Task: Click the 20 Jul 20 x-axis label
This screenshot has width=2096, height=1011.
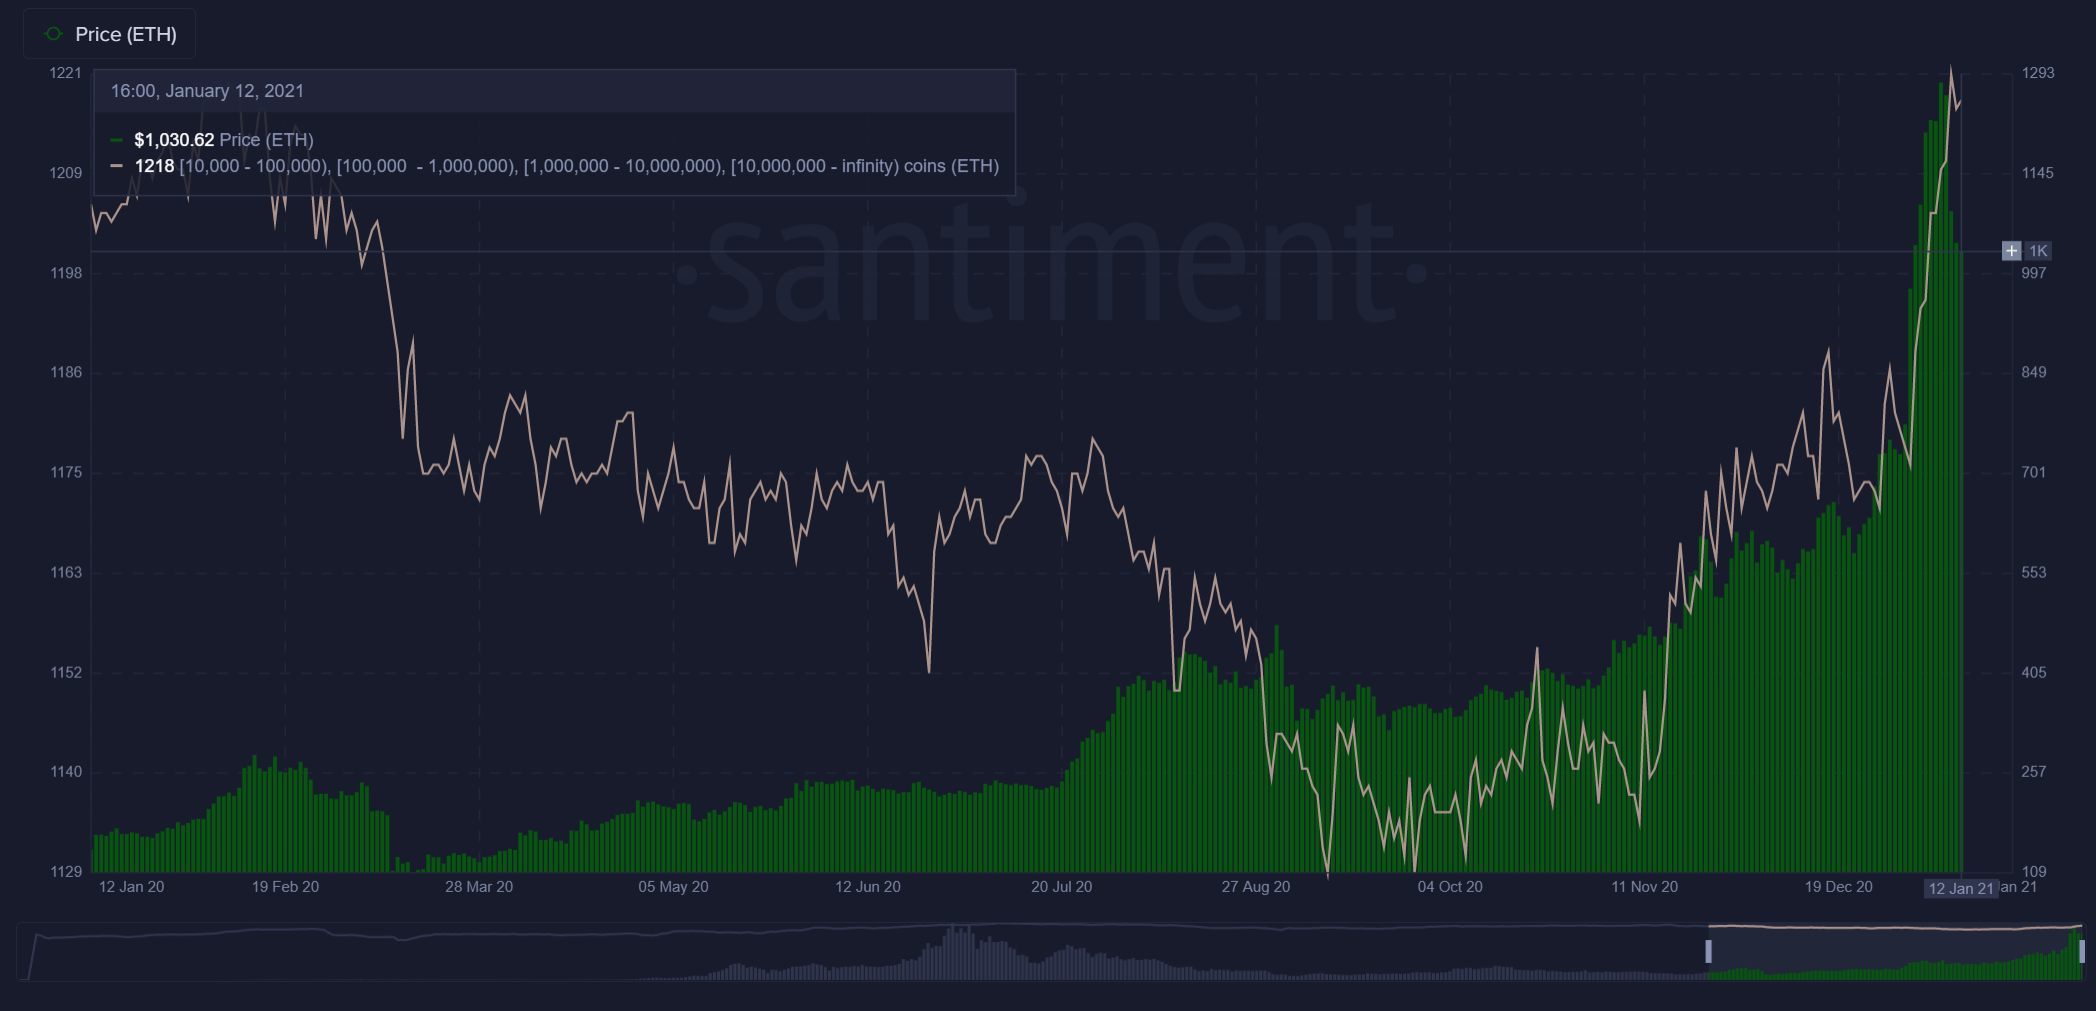Action: (1062, 887)
